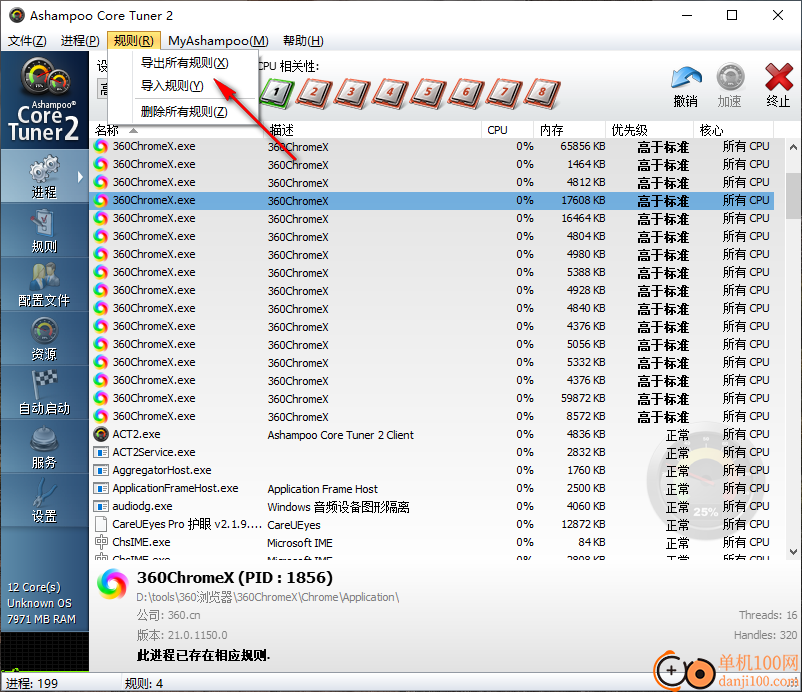This screenshot has width=802, height=692.
Task: Open the 自动启动 (Autostart) sidebar section
Action: pyautogui.click(x=44, y=393)
